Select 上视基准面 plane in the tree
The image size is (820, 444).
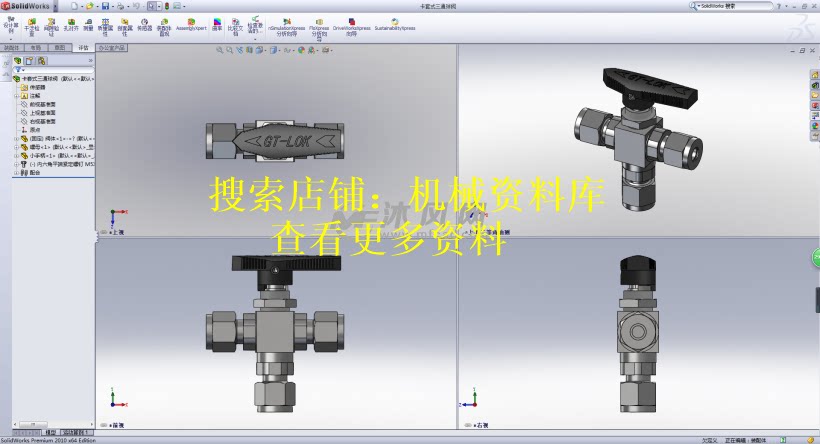[x=42, y=112]
